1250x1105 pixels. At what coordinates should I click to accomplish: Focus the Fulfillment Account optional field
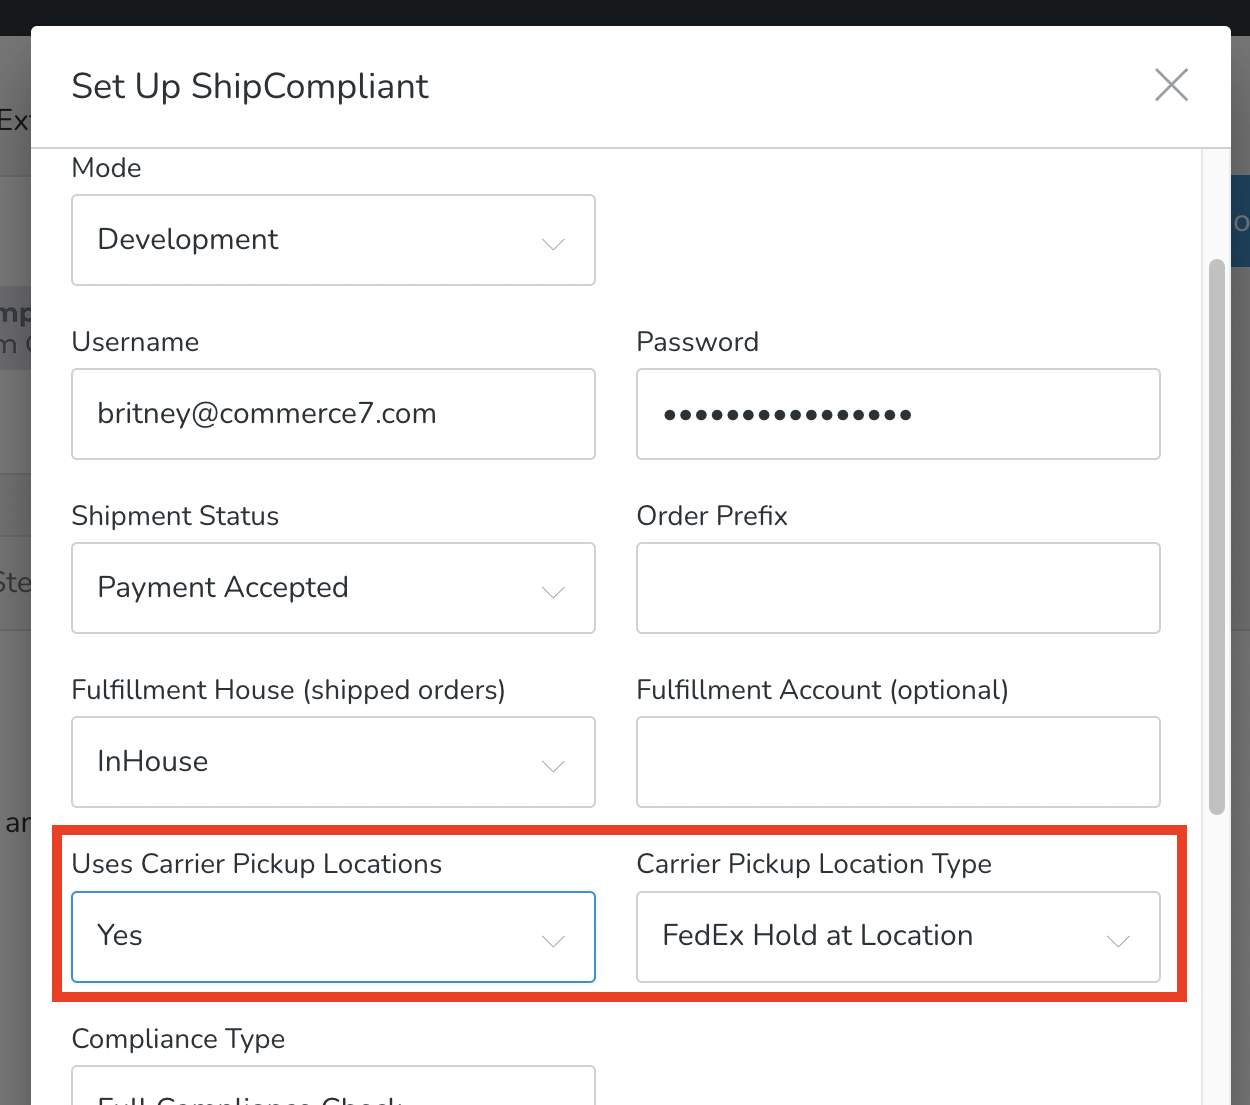898,762
